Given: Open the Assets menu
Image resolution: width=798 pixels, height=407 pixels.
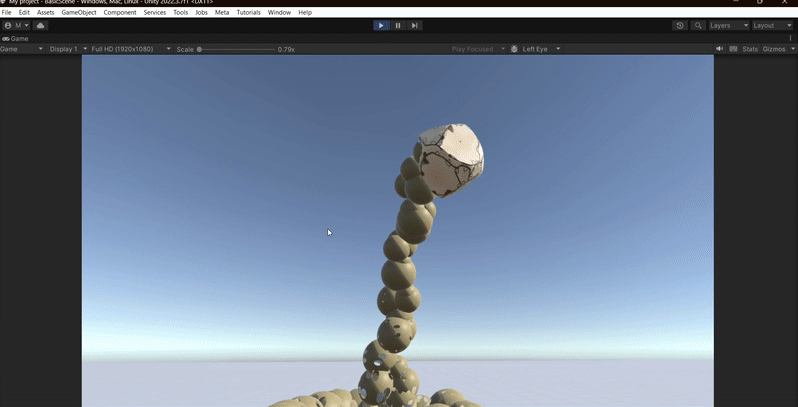Looking at the screenshot, I should click(45, 12).
